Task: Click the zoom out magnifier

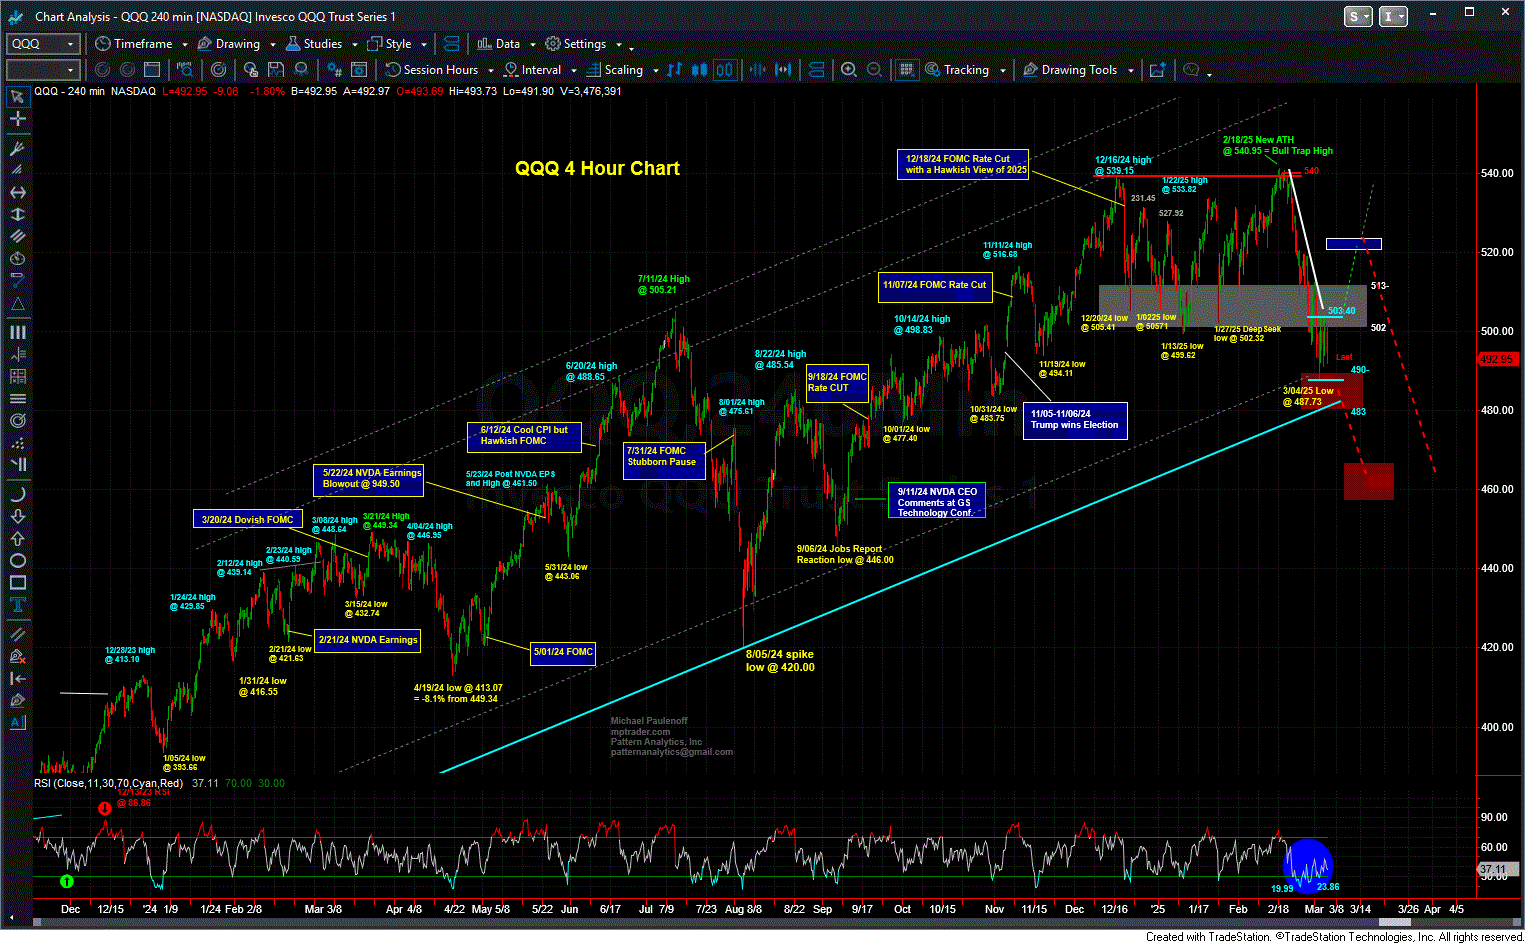Action: 874,70
